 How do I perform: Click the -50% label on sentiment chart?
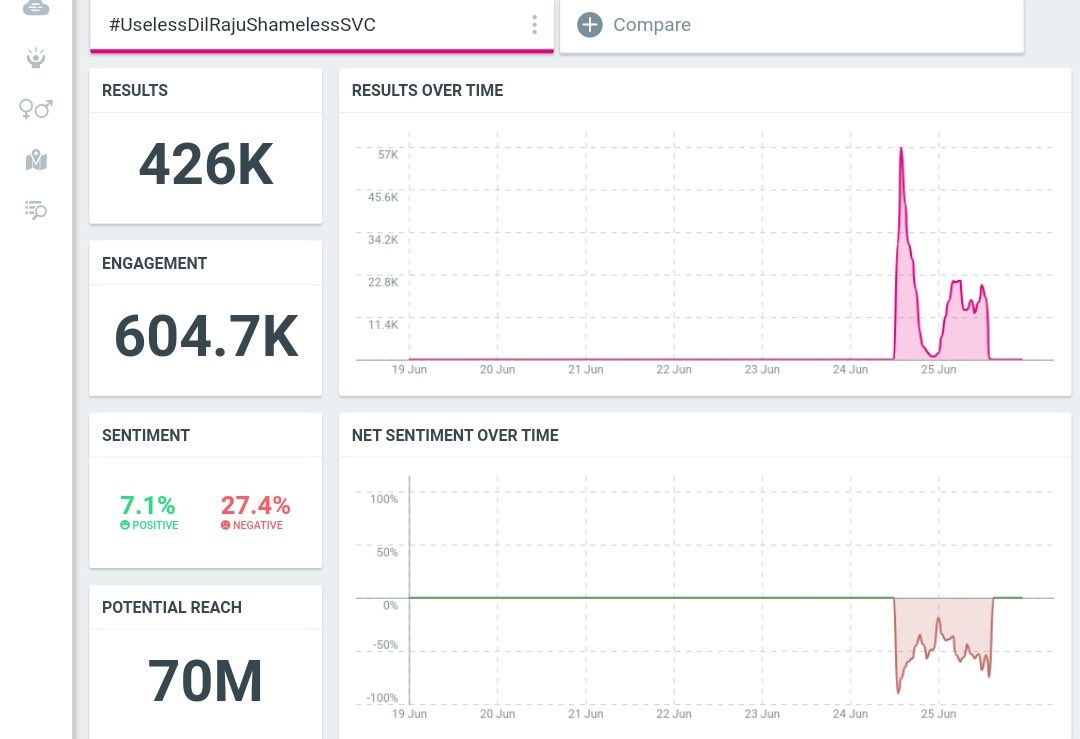[385, 645]
